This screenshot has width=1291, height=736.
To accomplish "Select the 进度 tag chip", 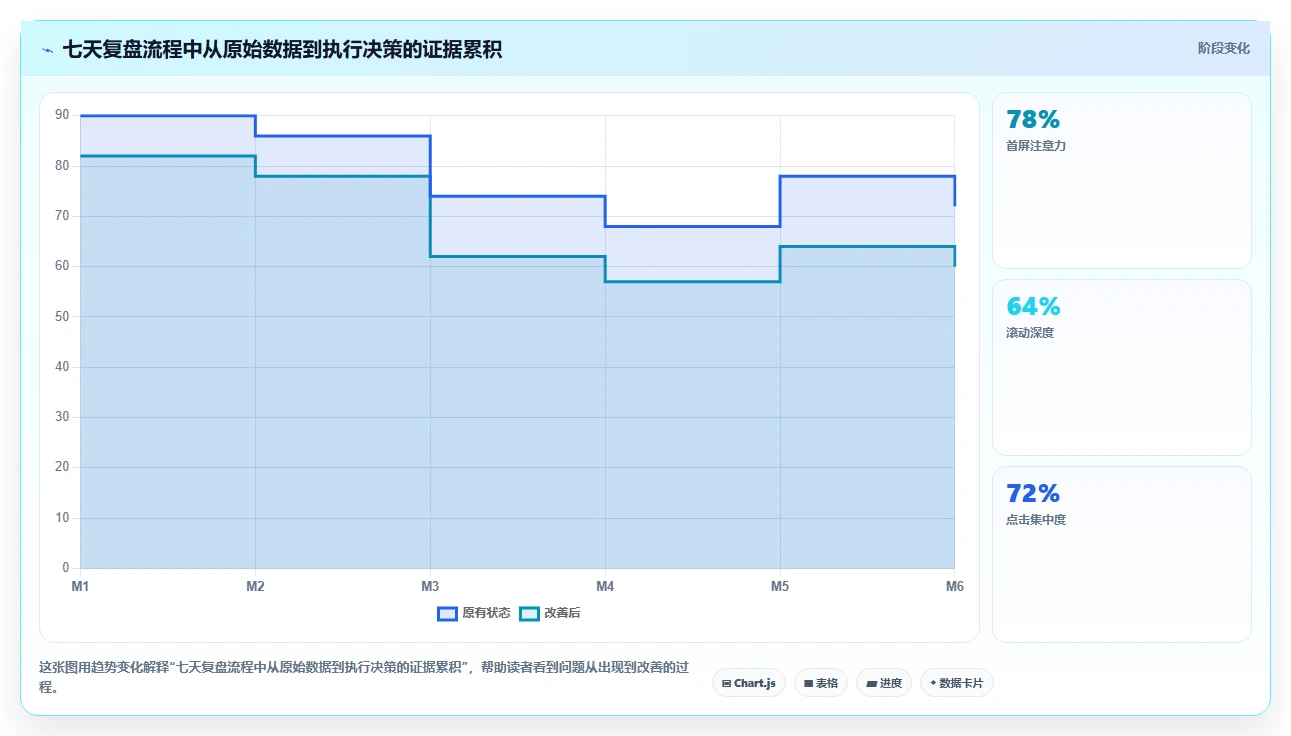I will point(884,683).
